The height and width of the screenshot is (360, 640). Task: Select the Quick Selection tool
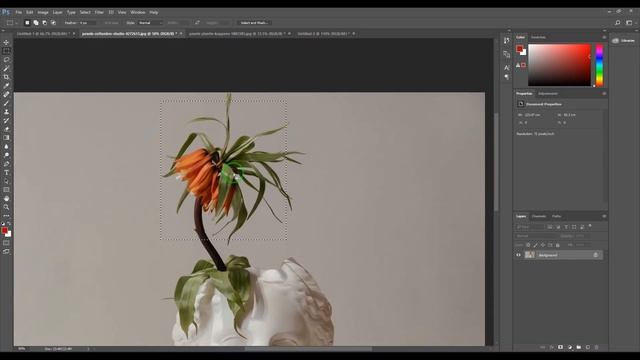click(6, 68)
